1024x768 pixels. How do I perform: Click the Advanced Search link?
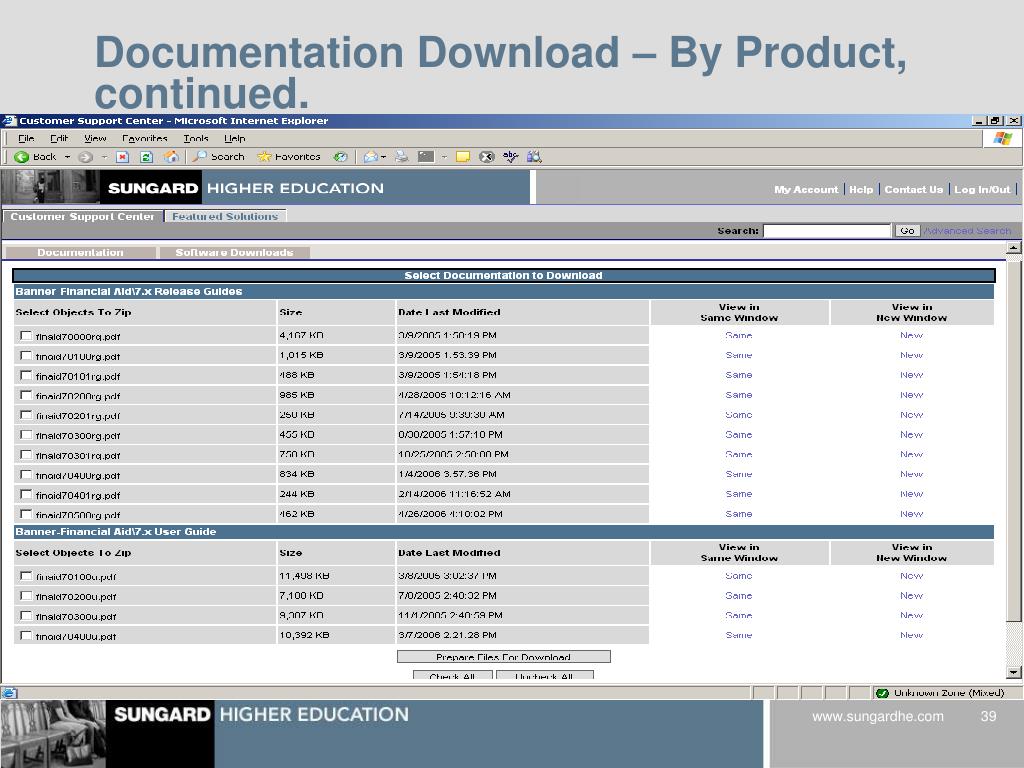pos(967,231)
